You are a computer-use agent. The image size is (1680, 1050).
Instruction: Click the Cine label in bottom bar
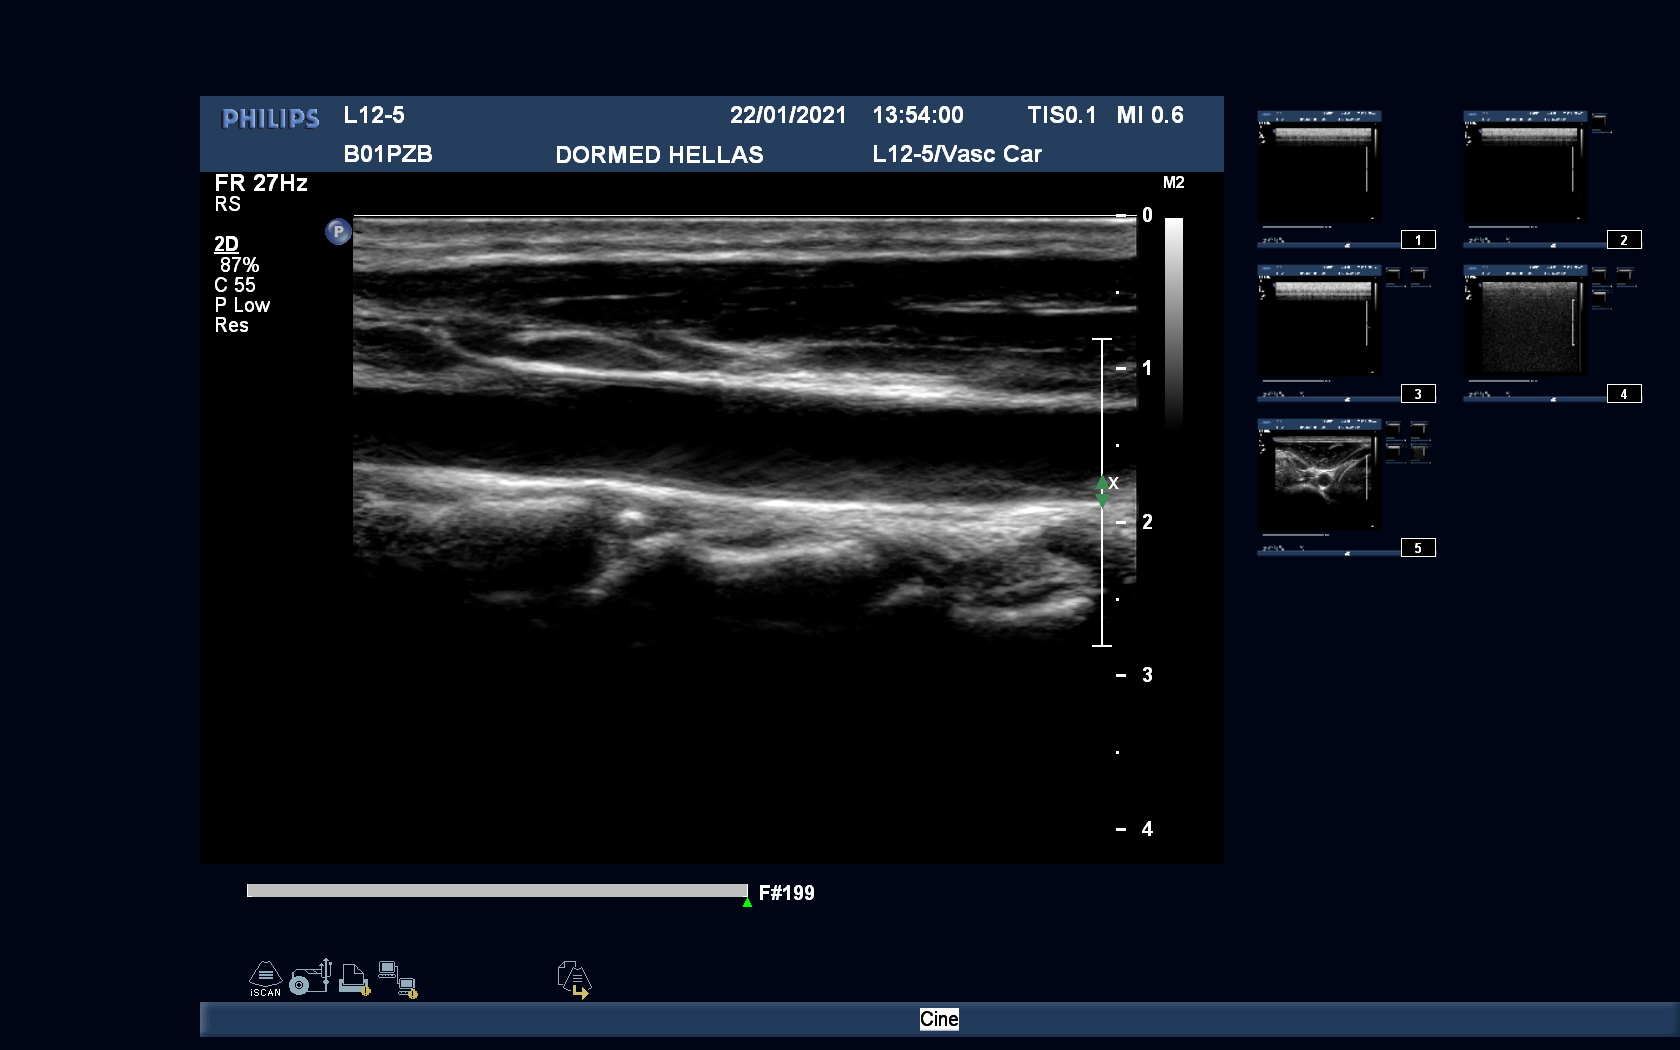[938, 1019]
